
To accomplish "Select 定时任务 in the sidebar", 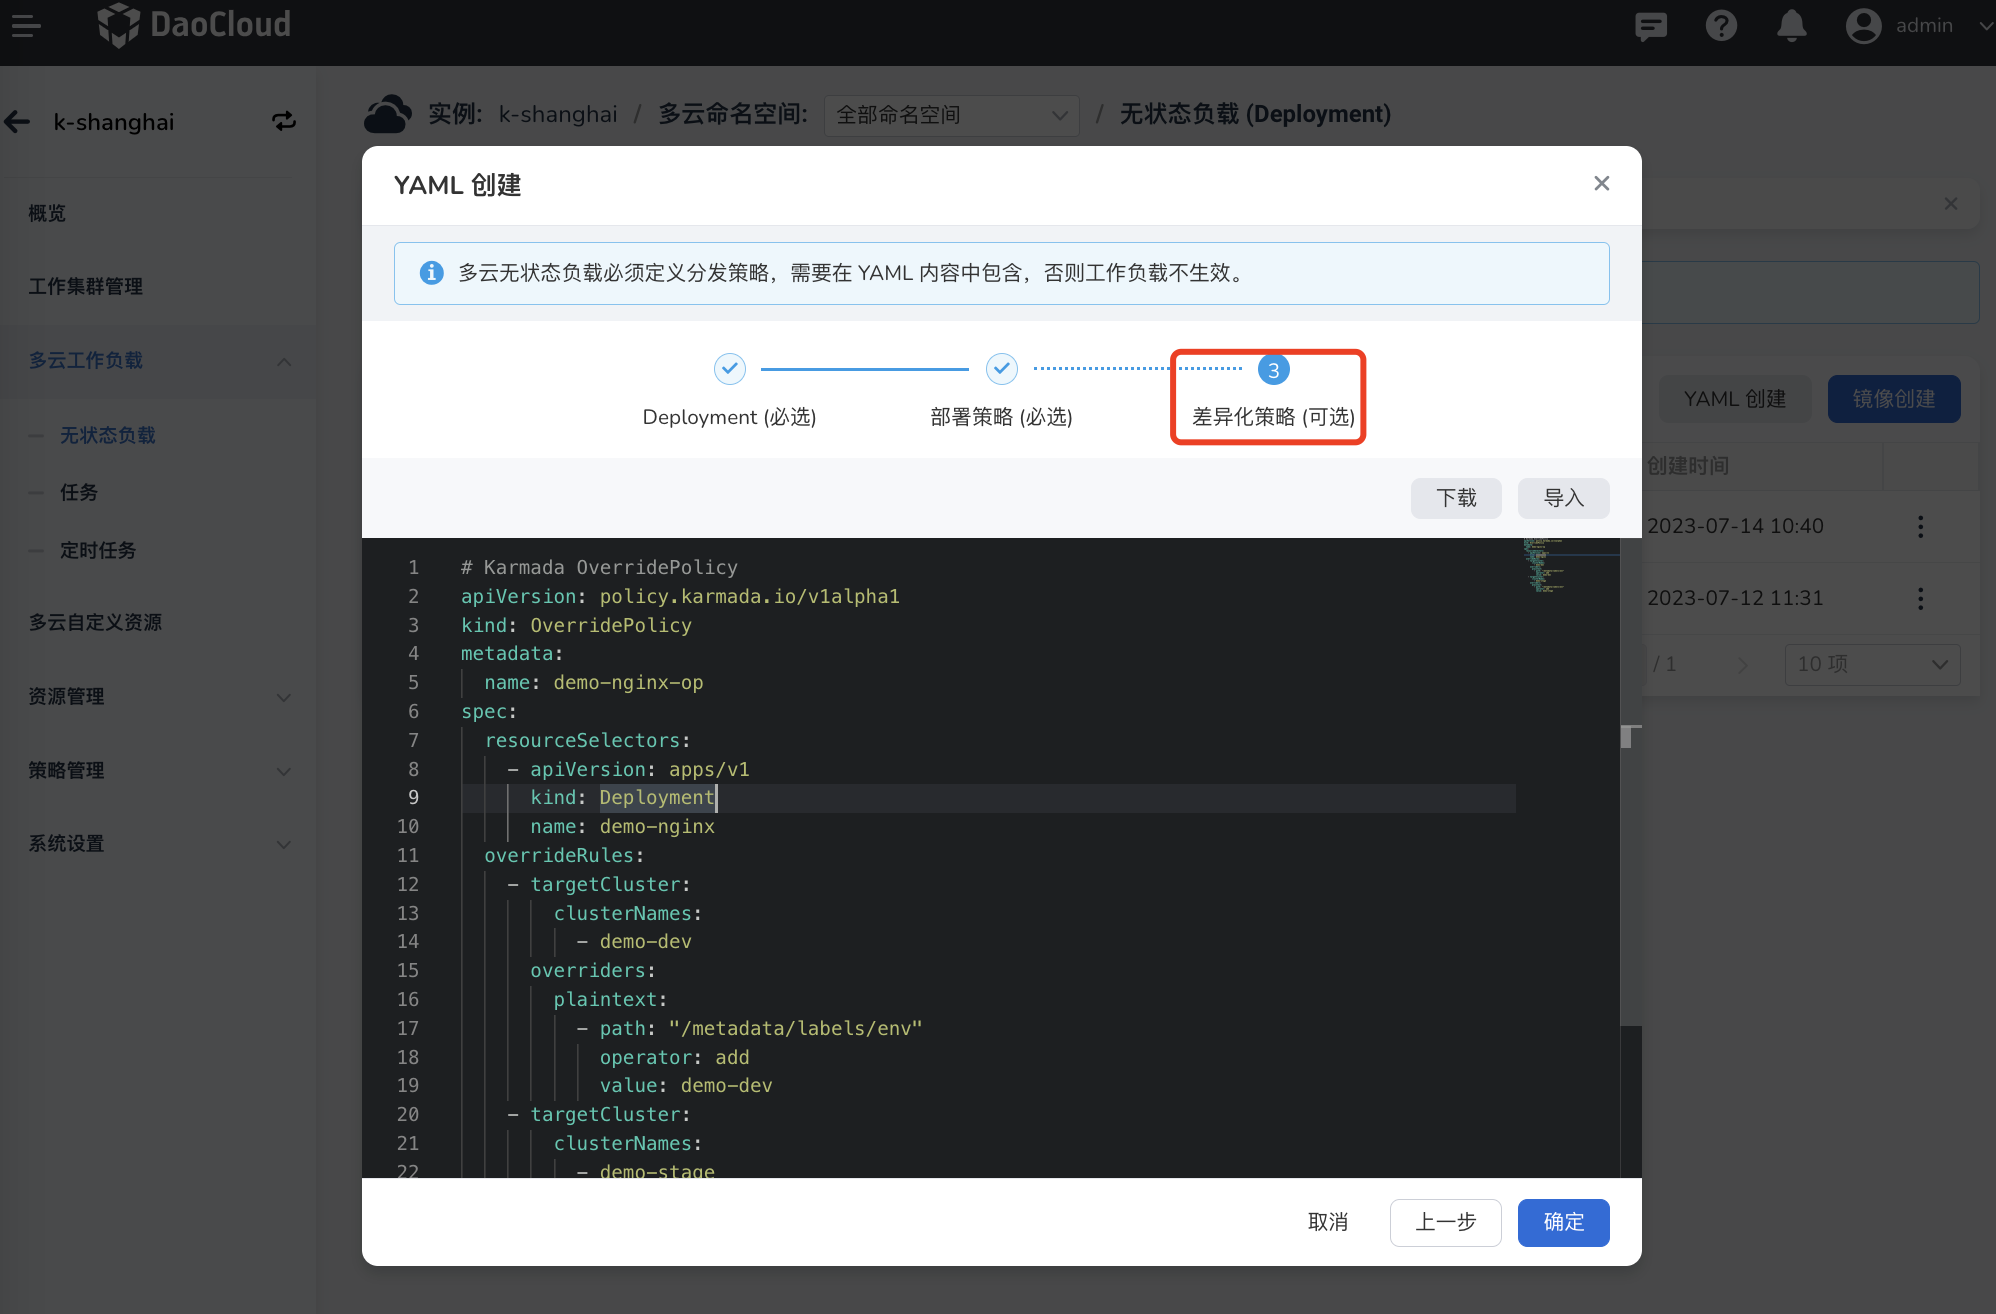I will pyautogui.click(x=99, y=550).
